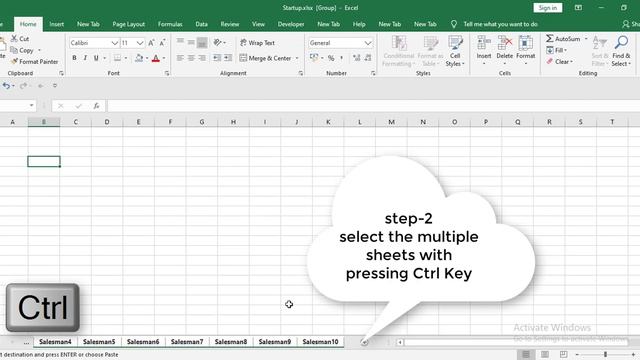This screenshot has width=640, height=360.
Task: Click the Accounting Number Format icon
Action: [x=314, y=58]
